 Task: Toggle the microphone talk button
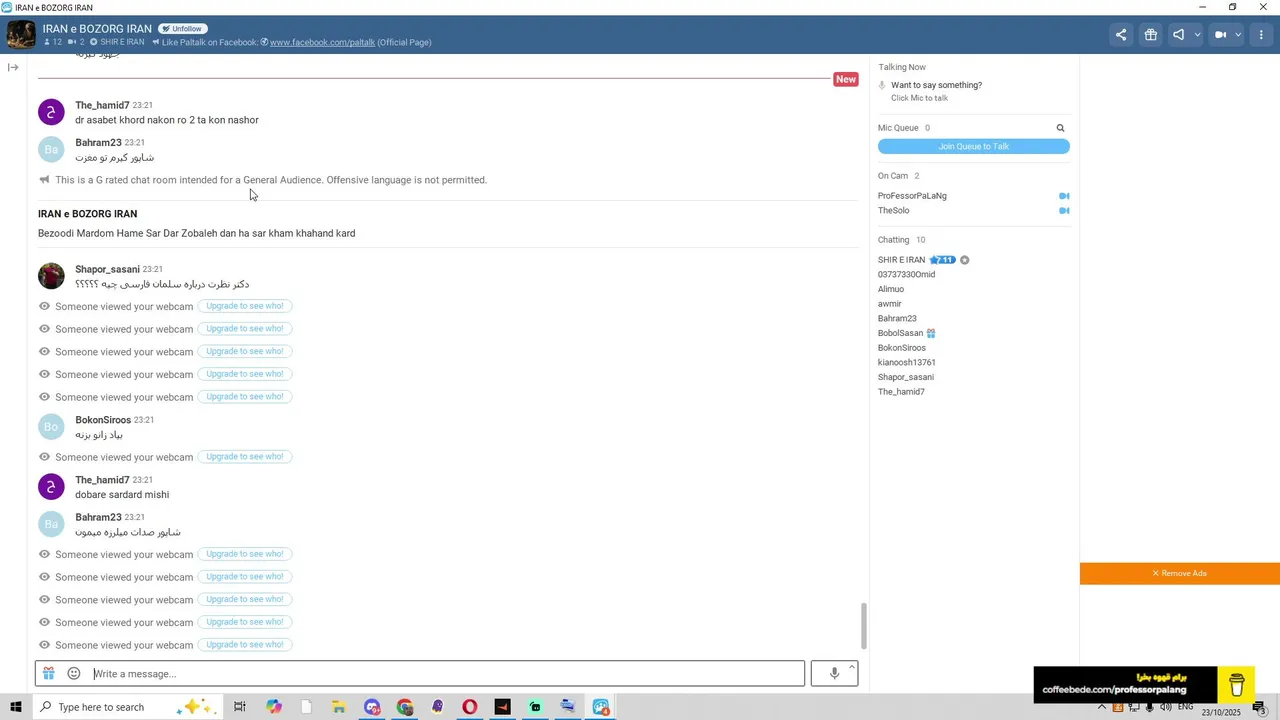834,674
